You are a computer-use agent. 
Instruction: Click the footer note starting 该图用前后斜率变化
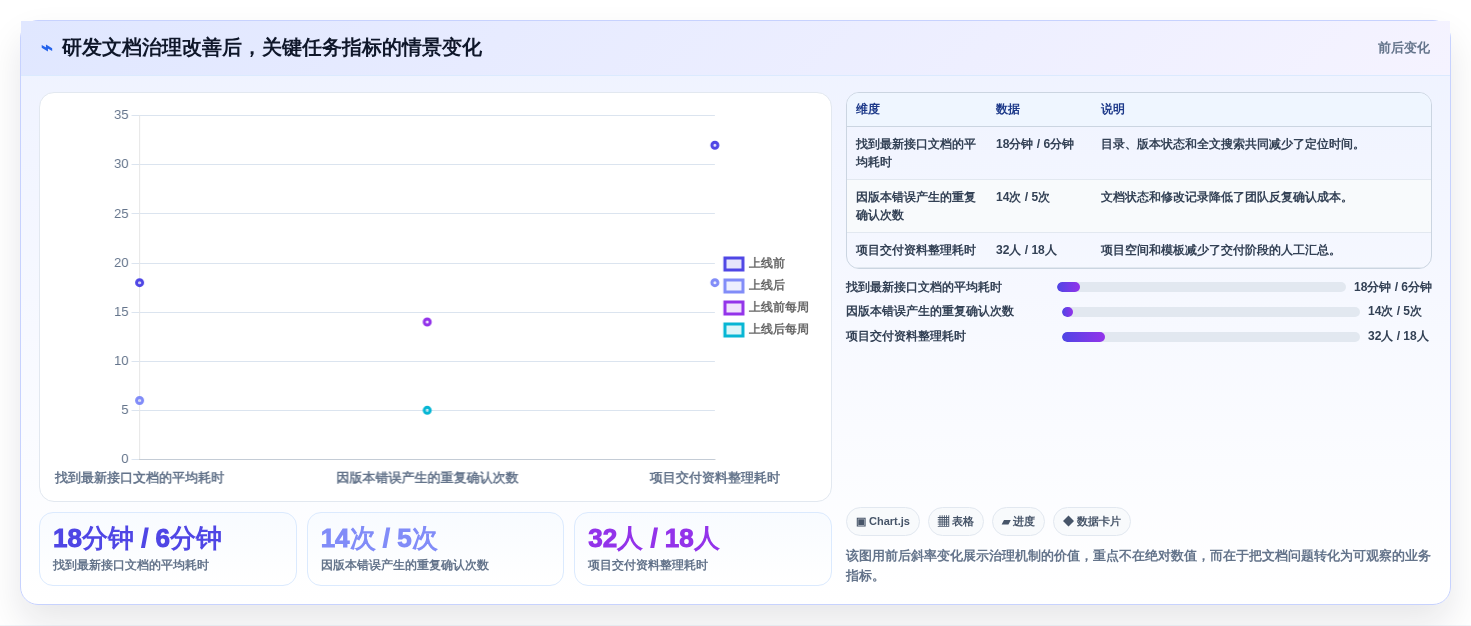[x=1138, y=566]
